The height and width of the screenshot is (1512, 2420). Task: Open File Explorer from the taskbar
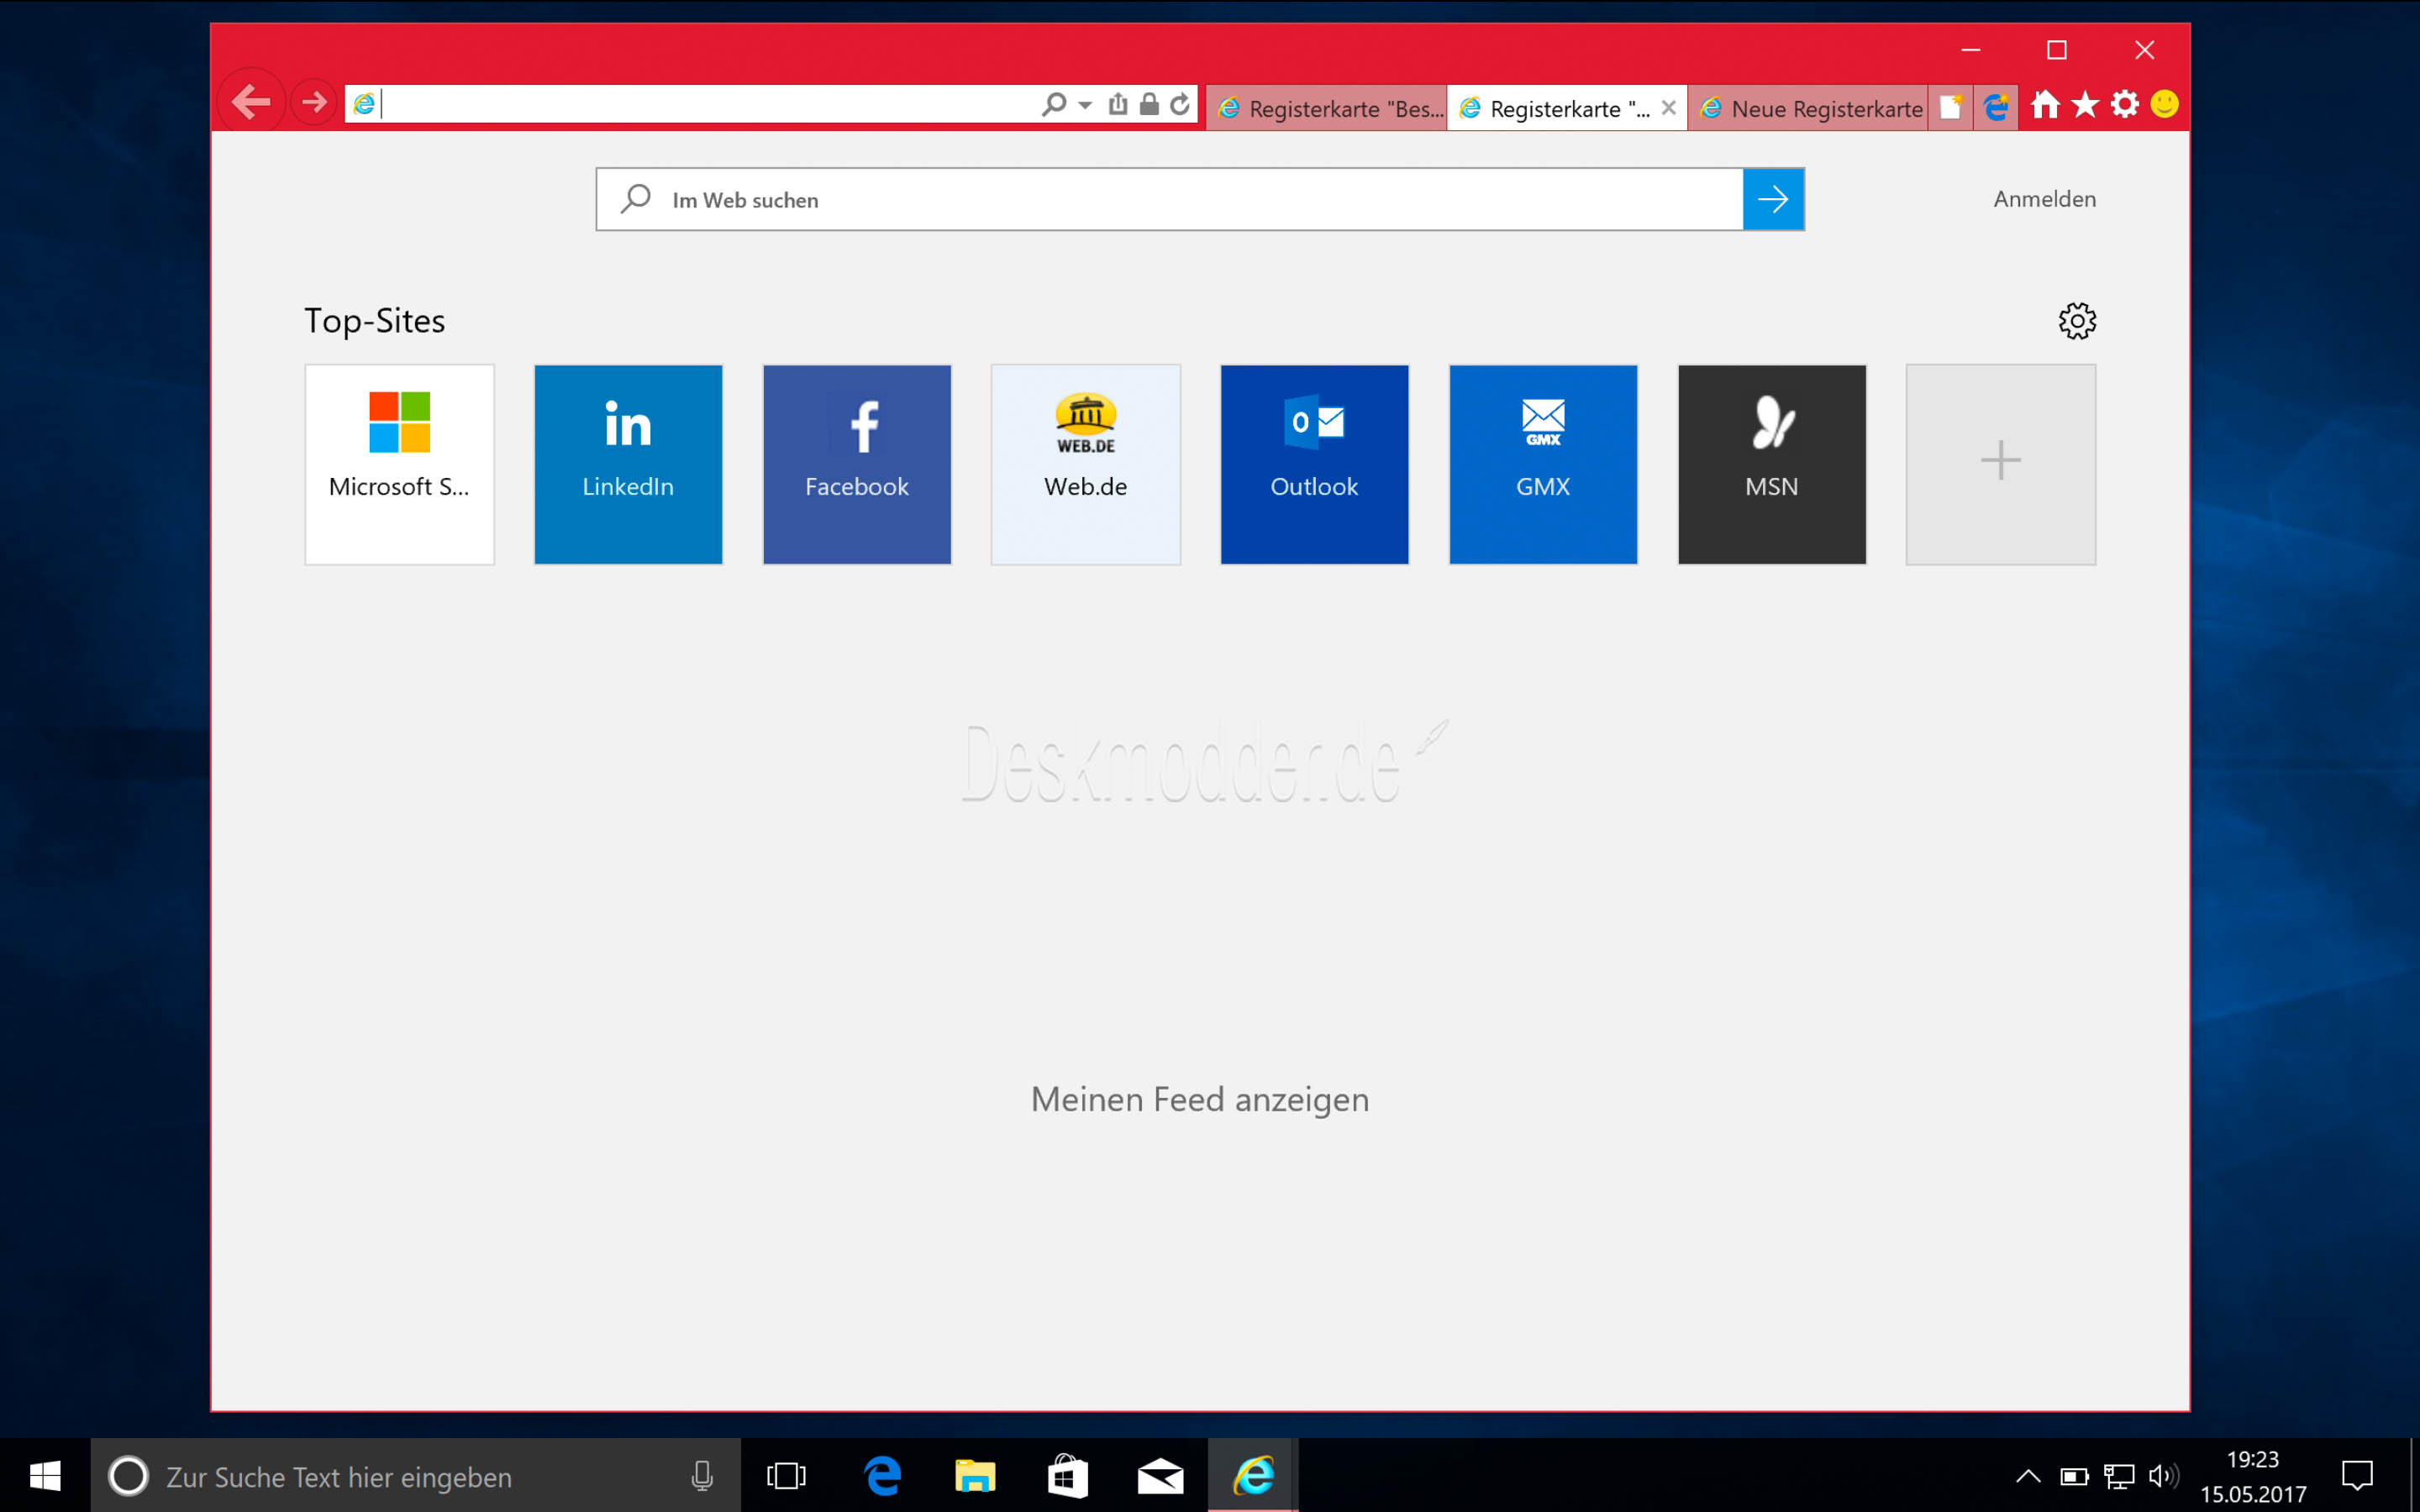point(974,1475)
